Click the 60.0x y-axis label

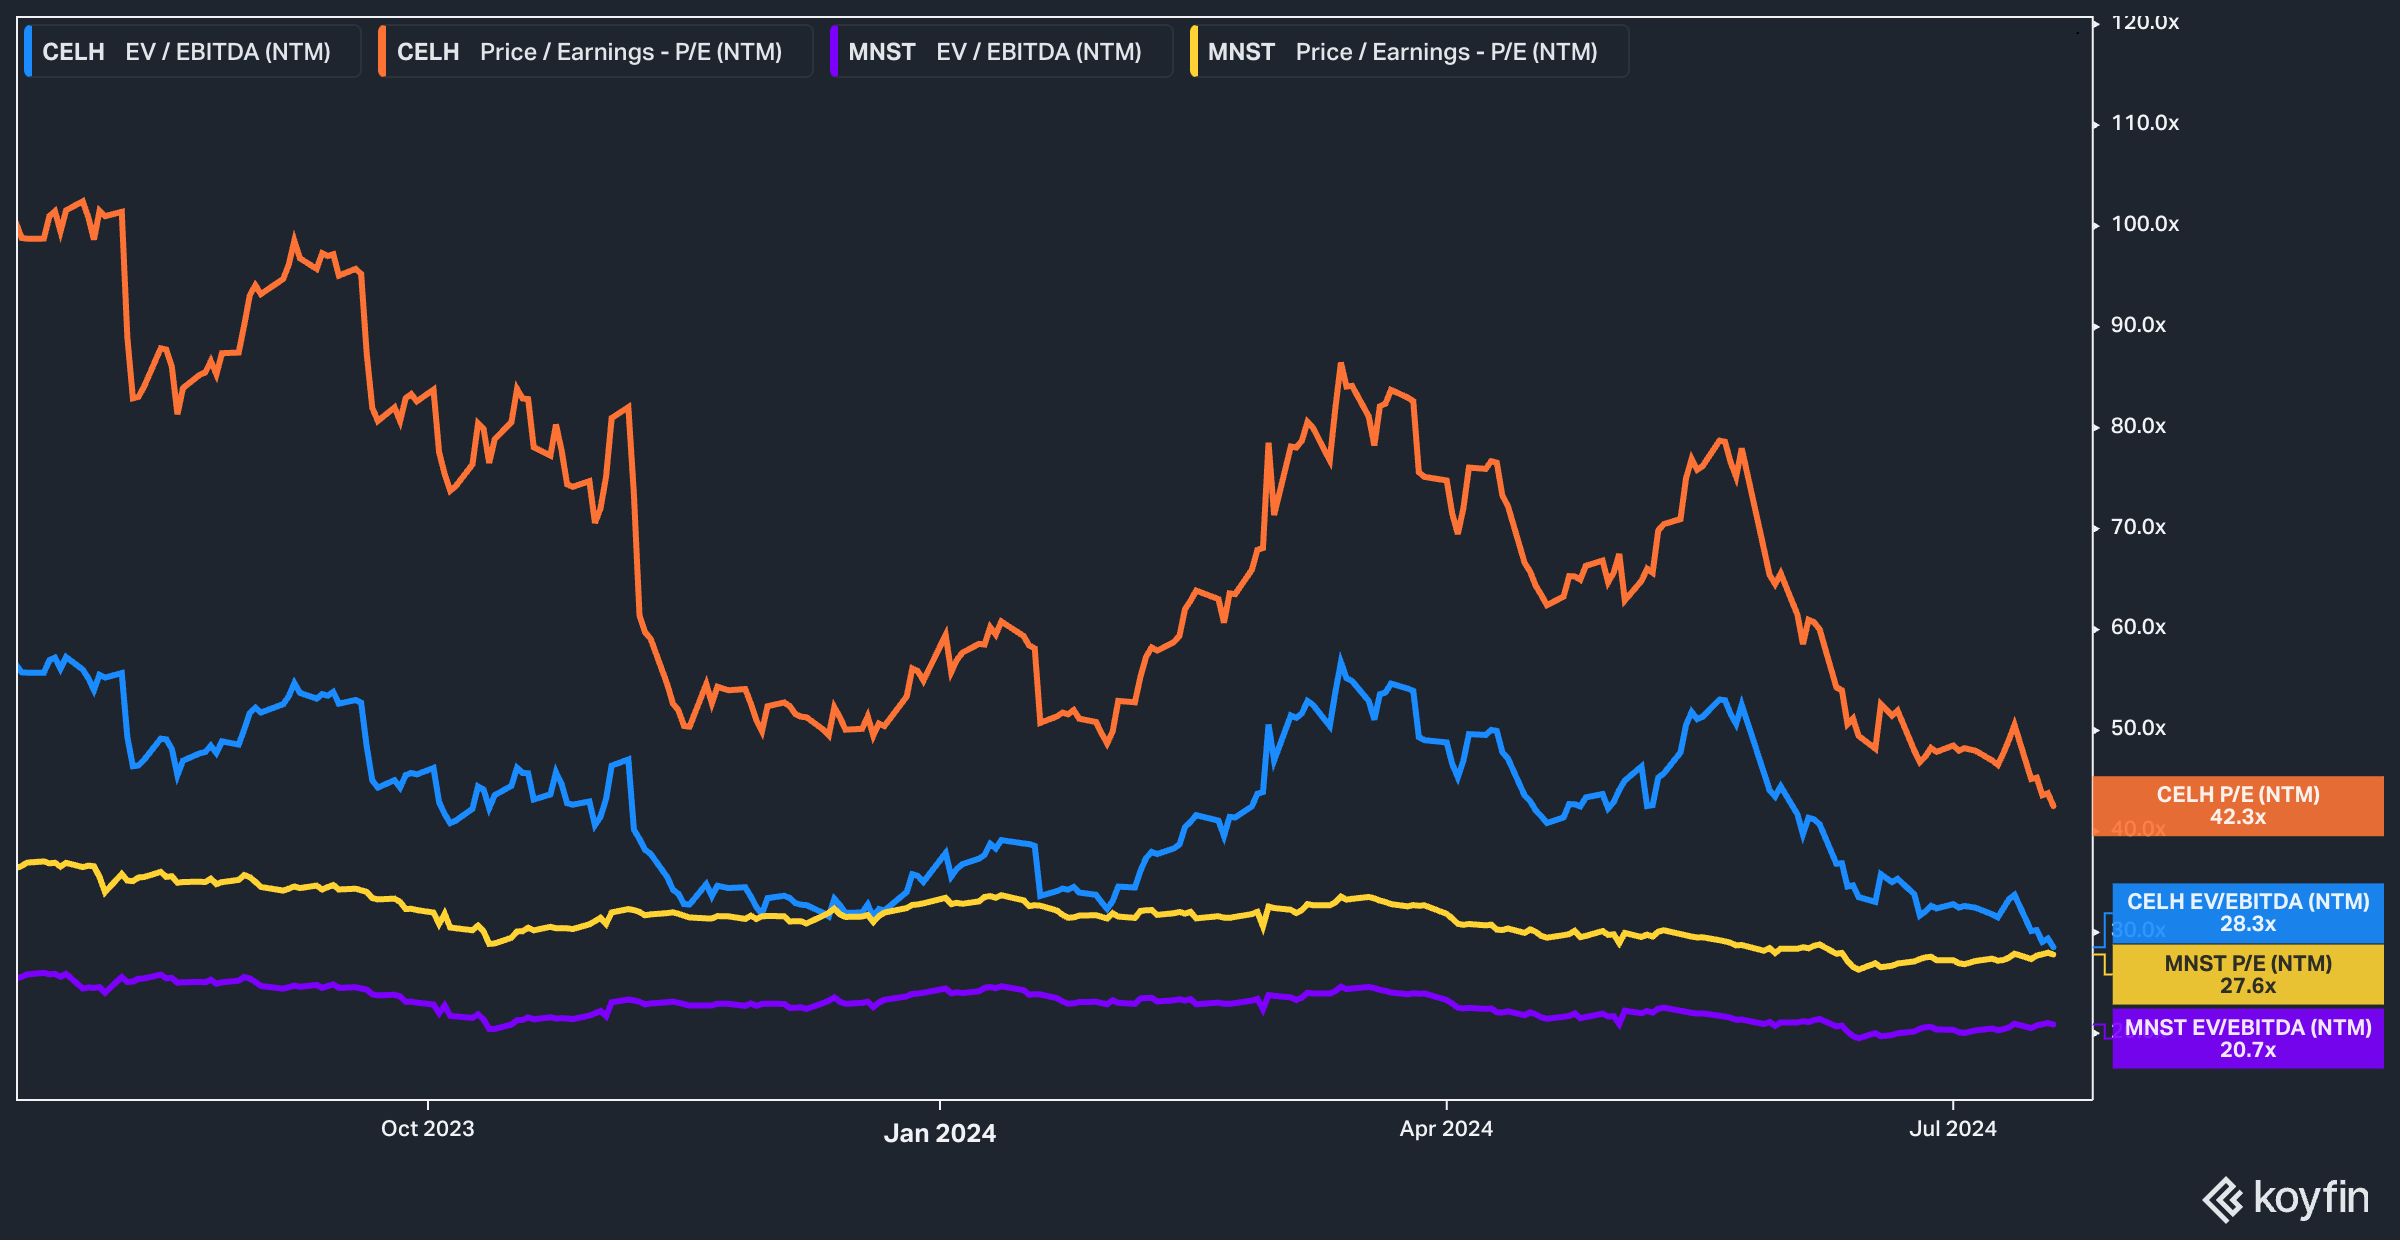pos(2138,627)
